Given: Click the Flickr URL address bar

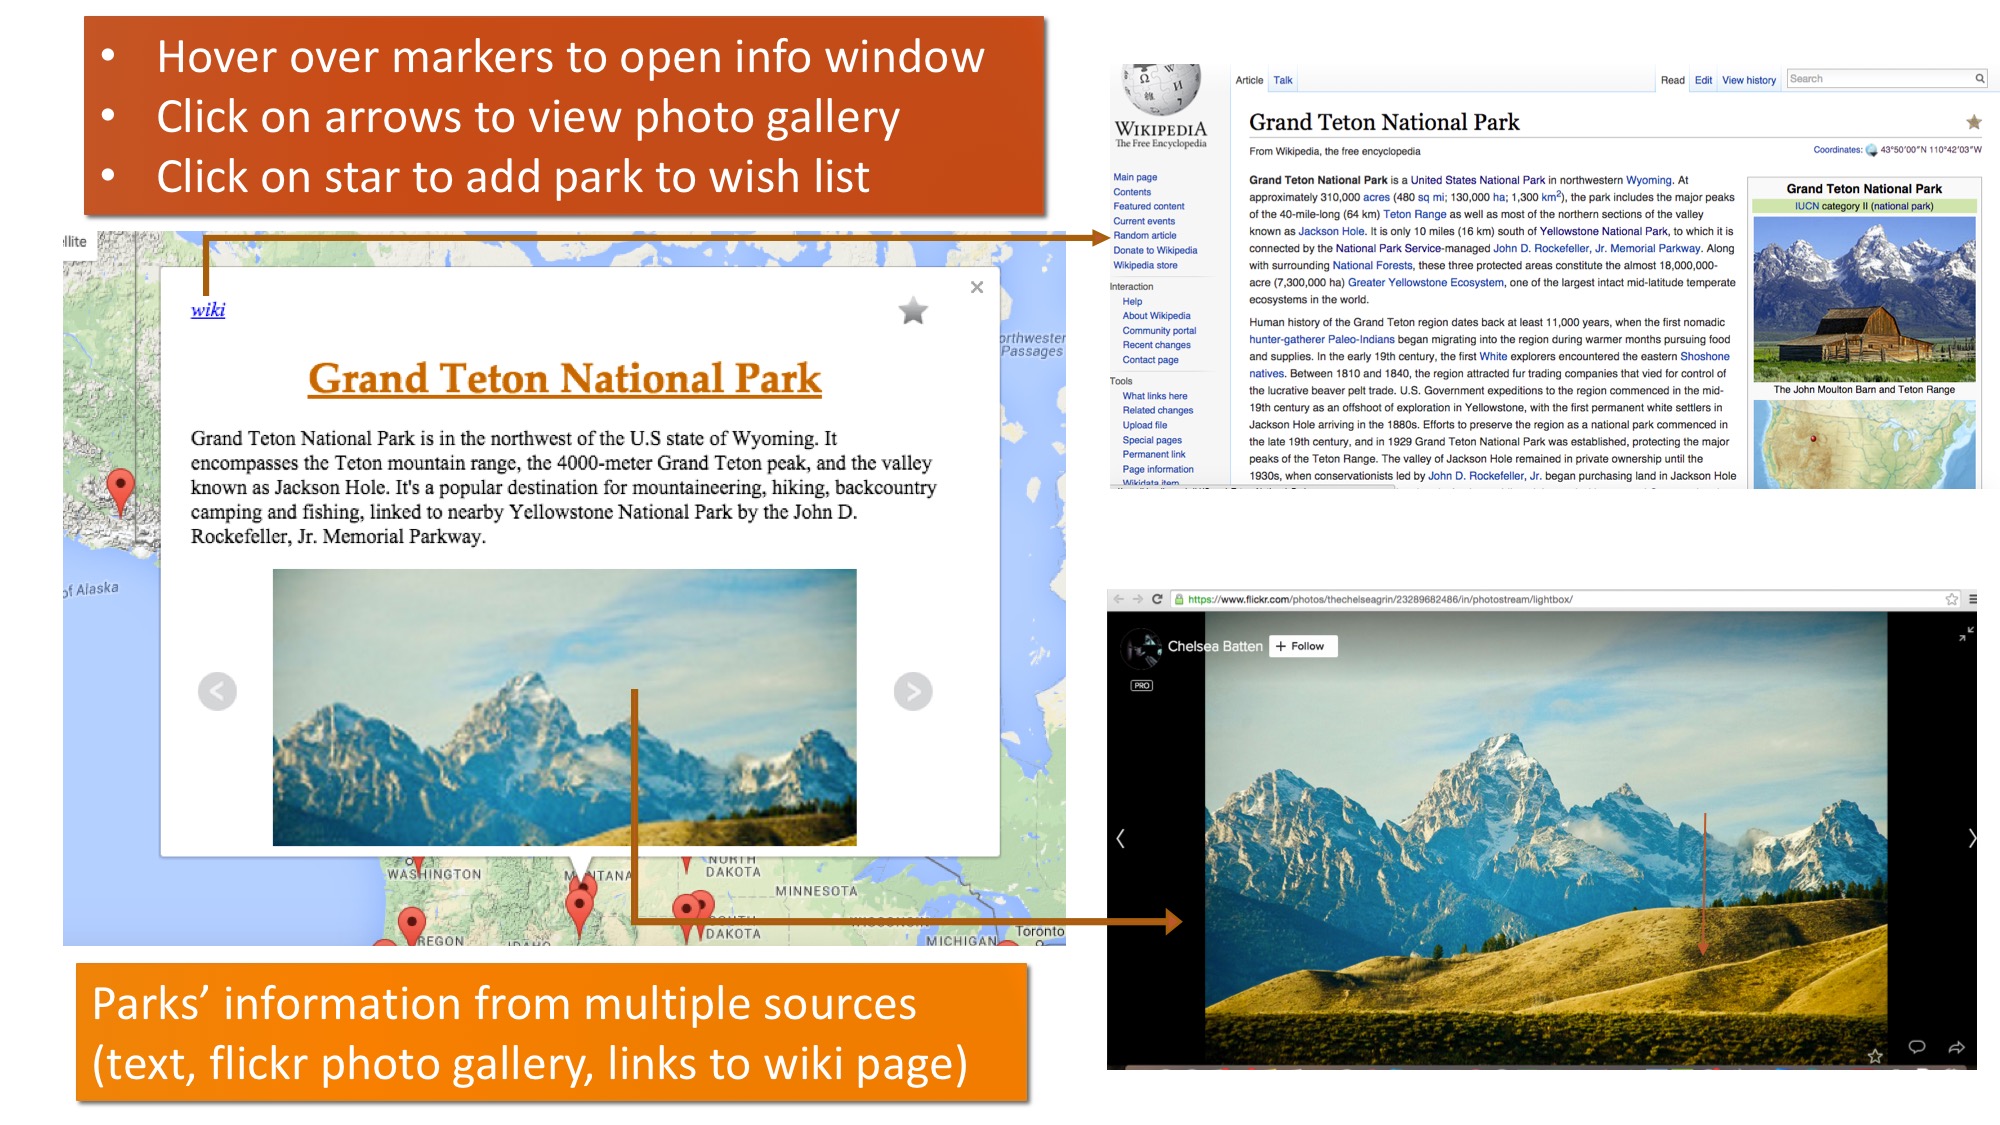Looking at the screenshot, I should click(x=1565, y=599).
